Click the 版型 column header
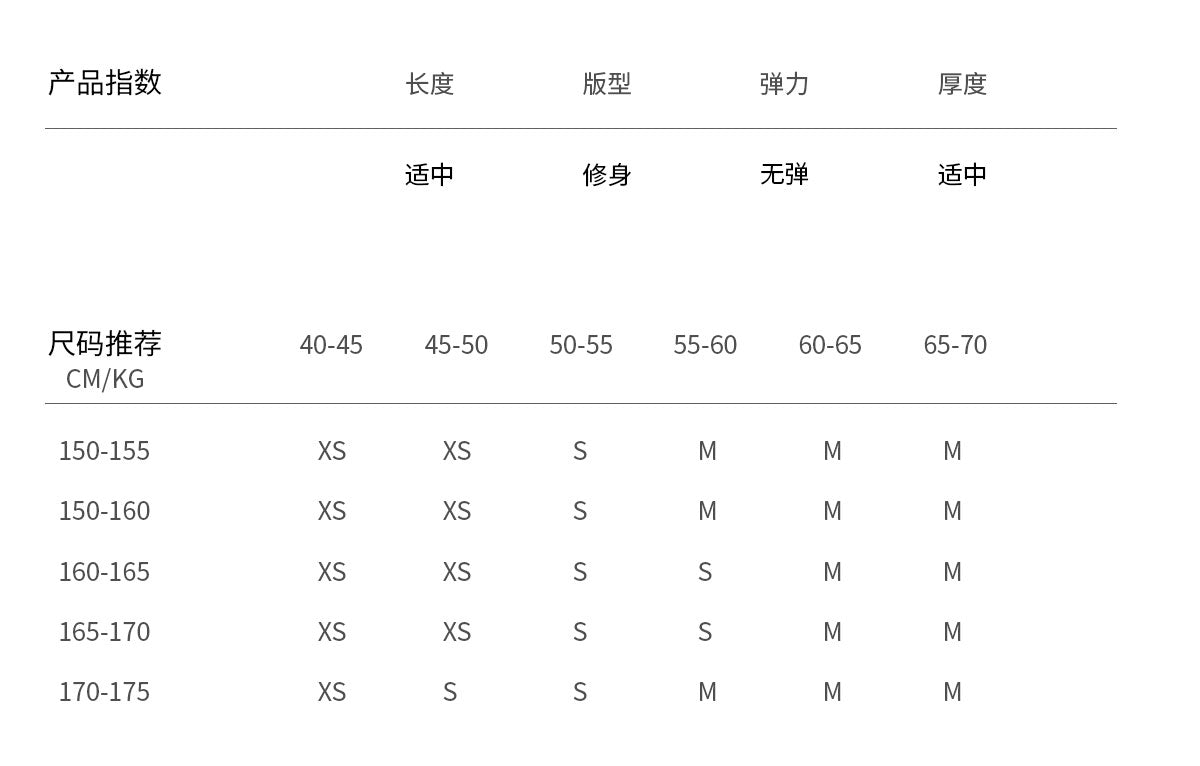The image size is (1200, 766). pyautogui.click(x=607, y=84)
